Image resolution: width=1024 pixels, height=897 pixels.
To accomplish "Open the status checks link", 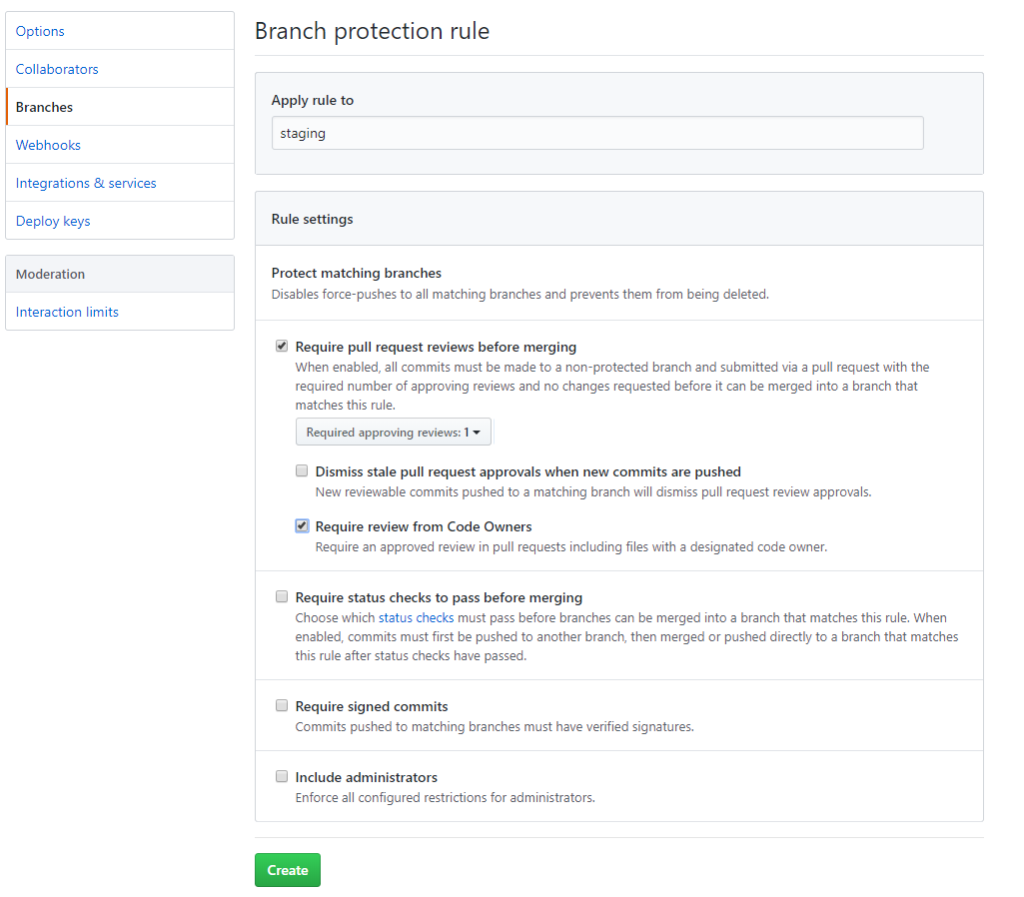I will coord(415,617).
